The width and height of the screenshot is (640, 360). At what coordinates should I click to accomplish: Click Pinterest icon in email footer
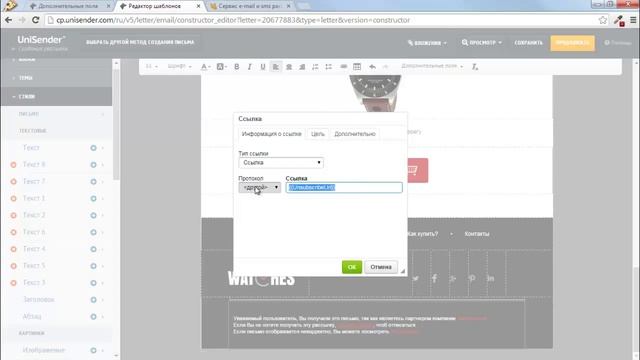point(472,278)
